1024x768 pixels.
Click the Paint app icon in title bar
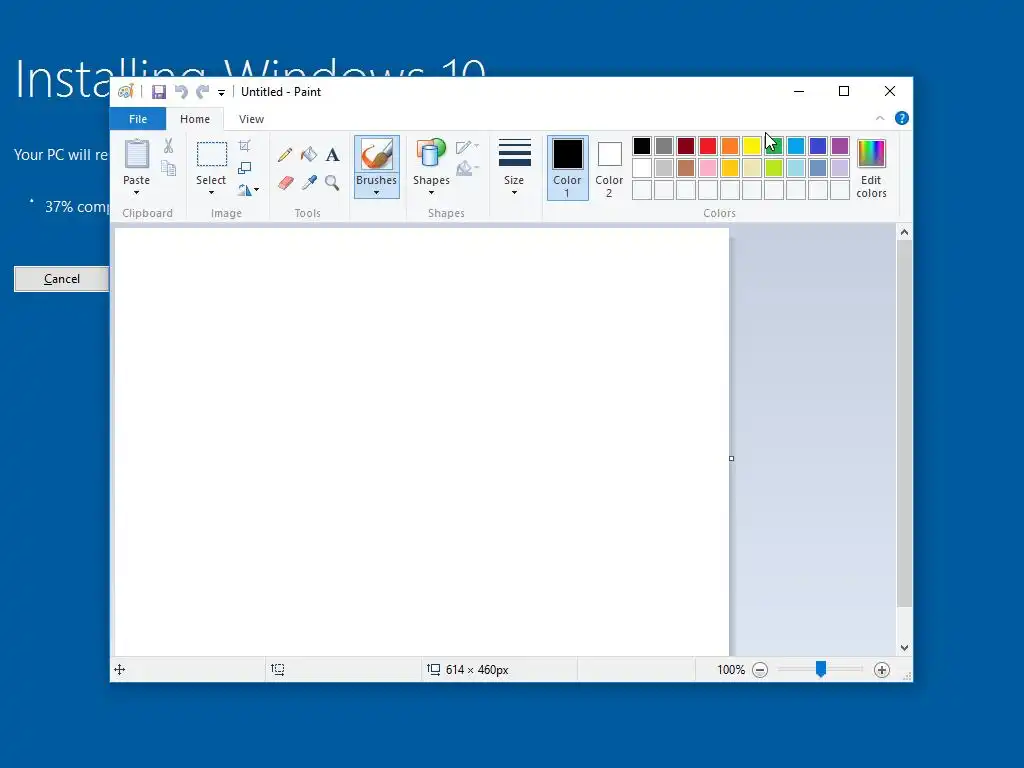[125, 91]
